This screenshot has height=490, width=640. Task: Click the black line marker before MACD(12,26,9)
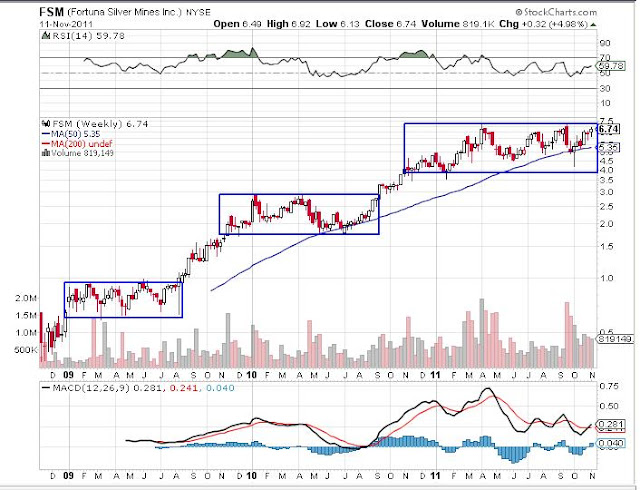pyautogui.click(x=46, y=388)
